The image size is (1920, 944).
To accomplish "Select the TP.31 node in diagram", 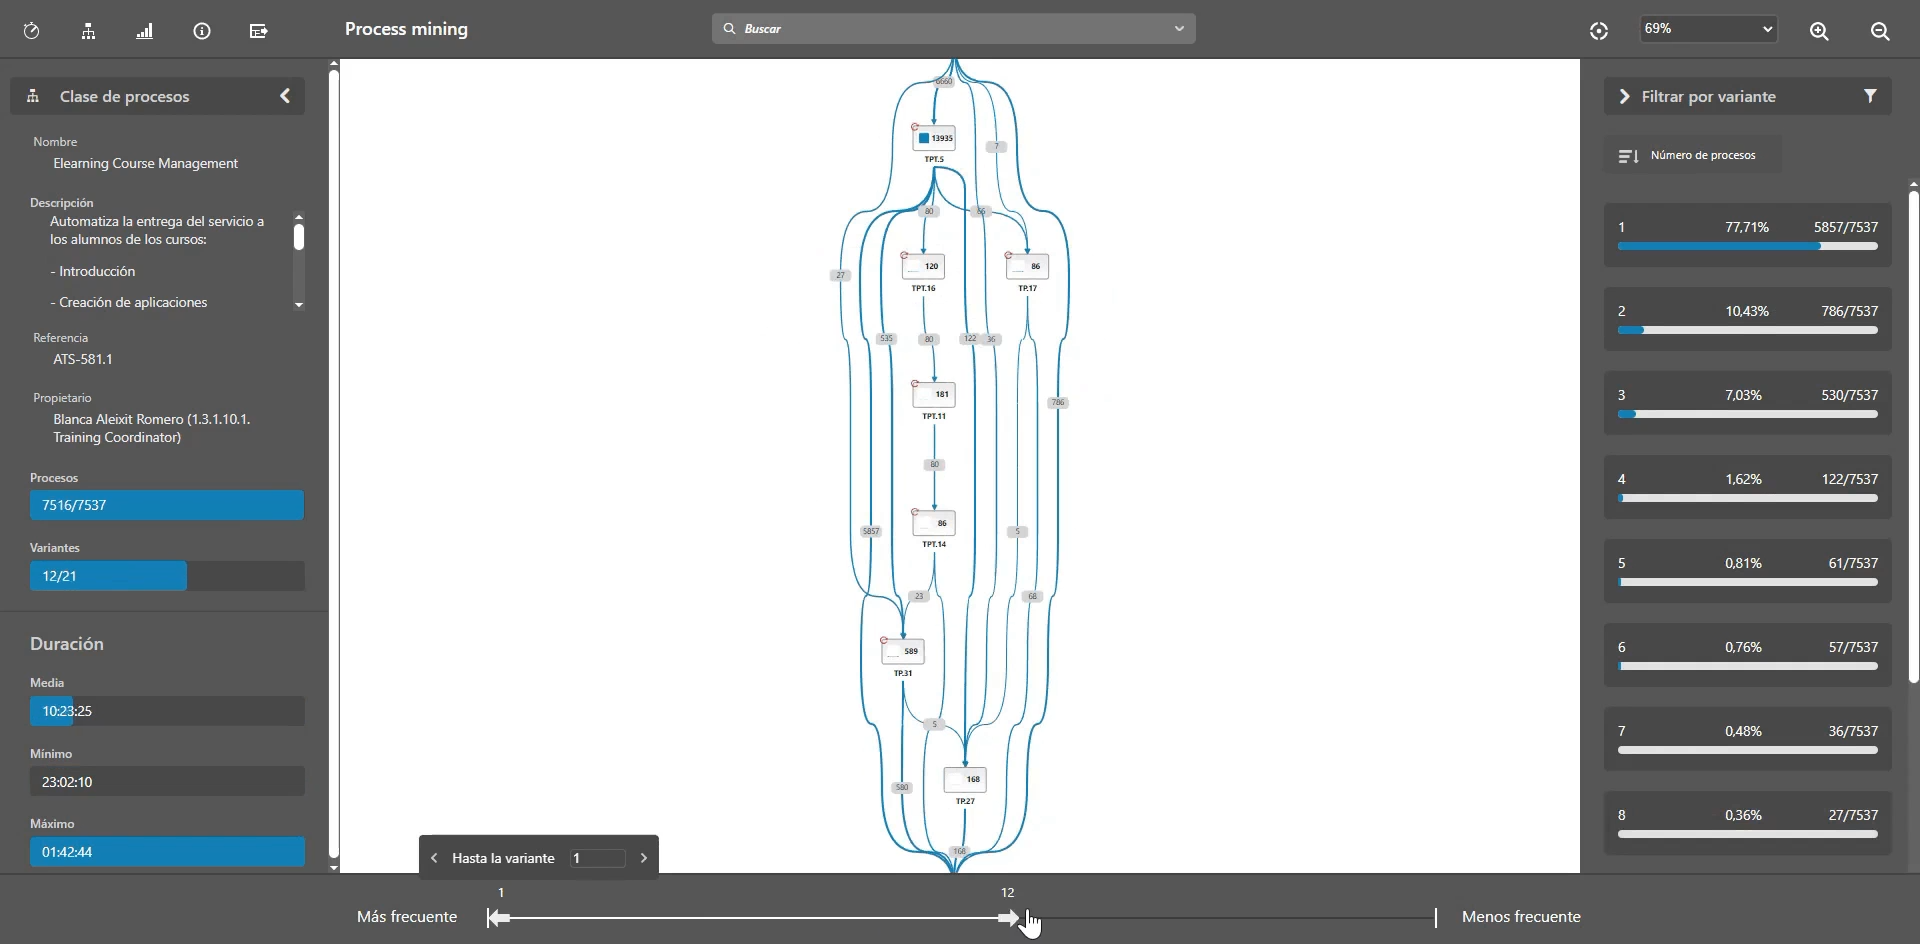I will [x=903, y=652].
